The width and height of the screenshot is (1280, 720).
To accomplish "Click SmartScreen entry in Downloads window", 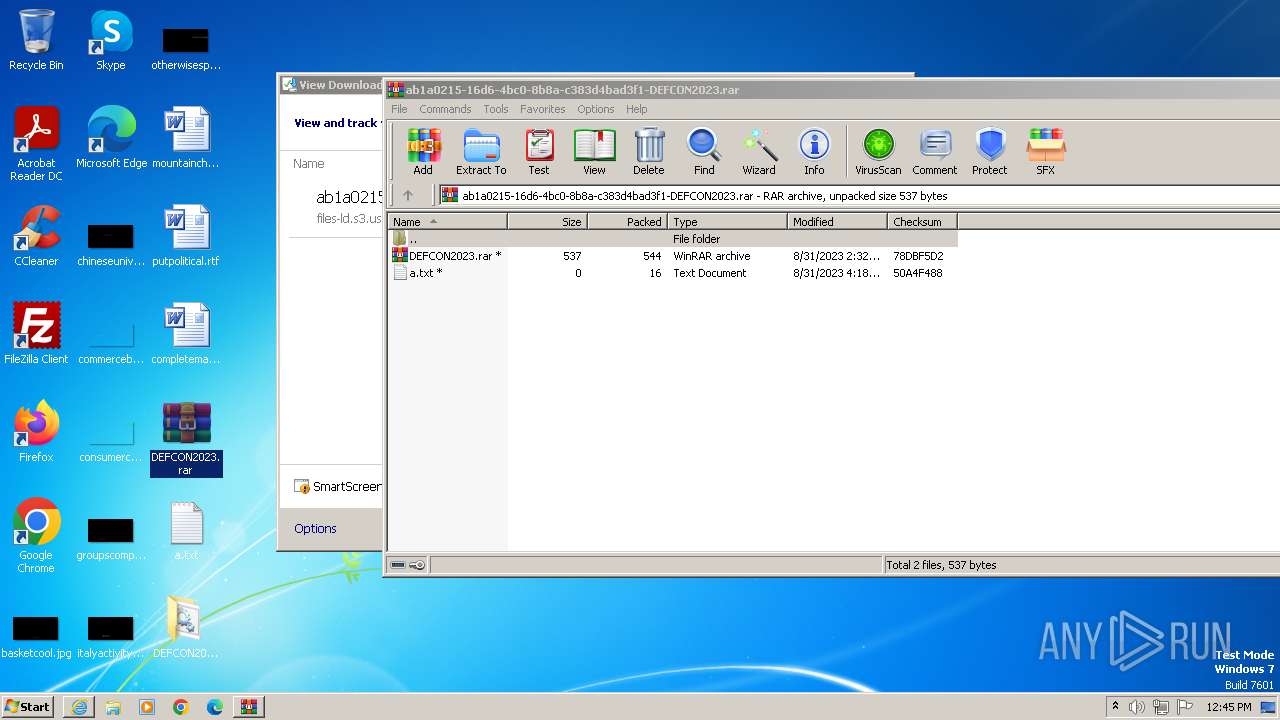I will (338, 487).
